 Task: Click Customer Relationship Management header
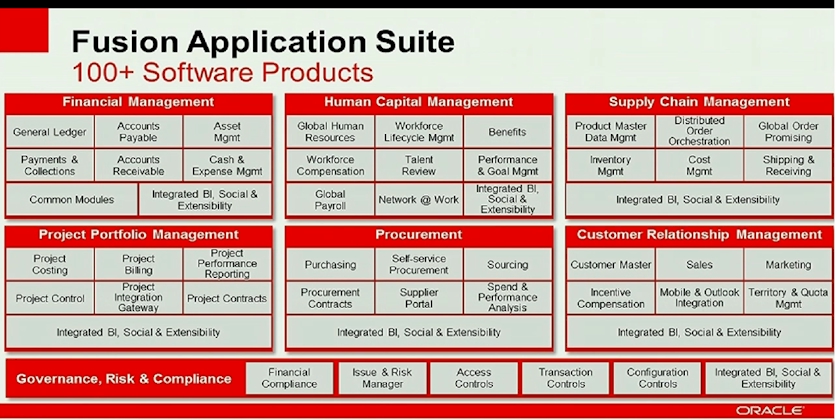pos(699,235)
